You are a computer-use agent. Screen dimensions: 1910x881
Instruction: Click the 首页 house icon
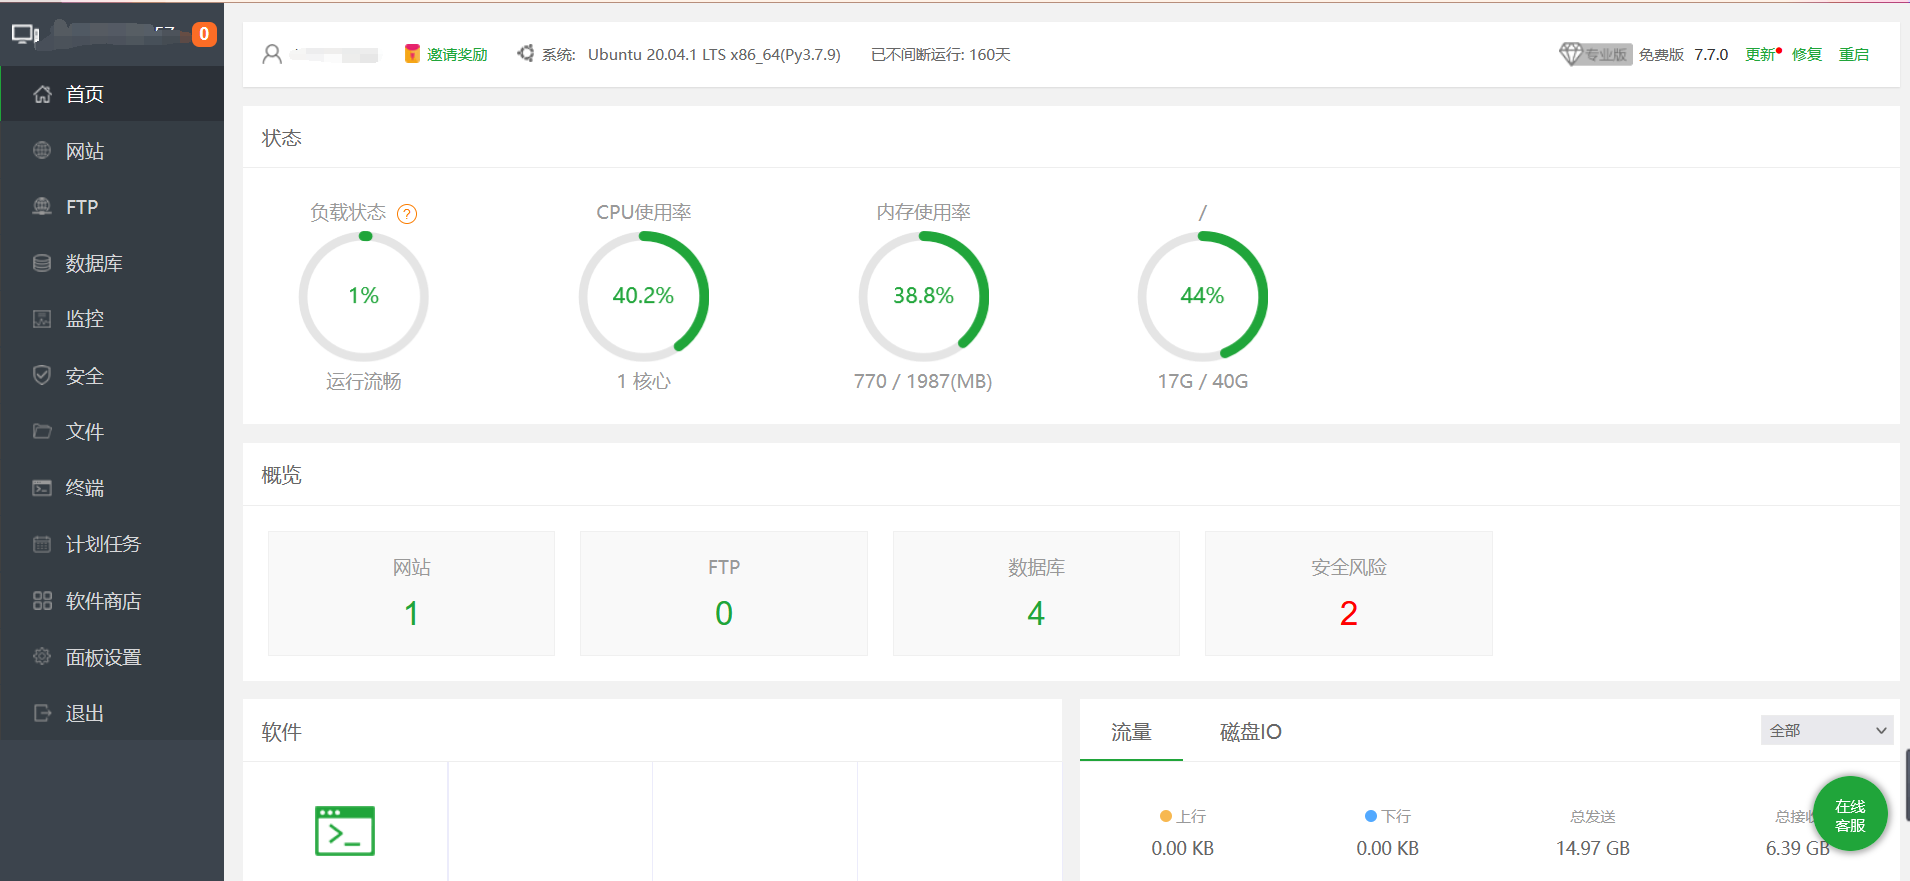coord(42,94)
